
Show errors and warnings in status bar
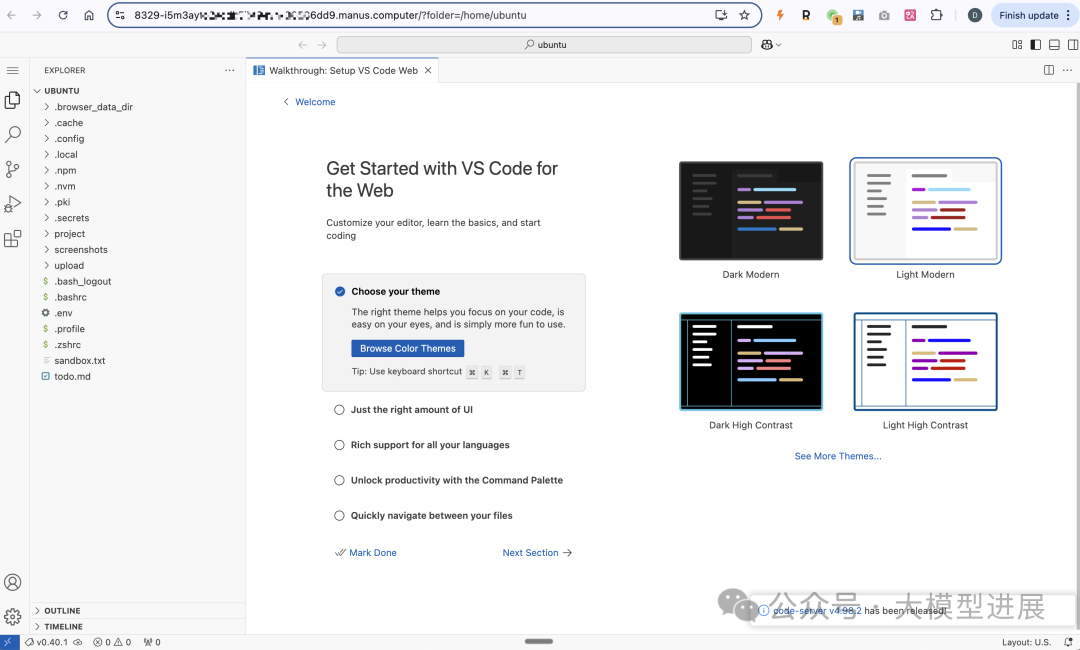112,642
